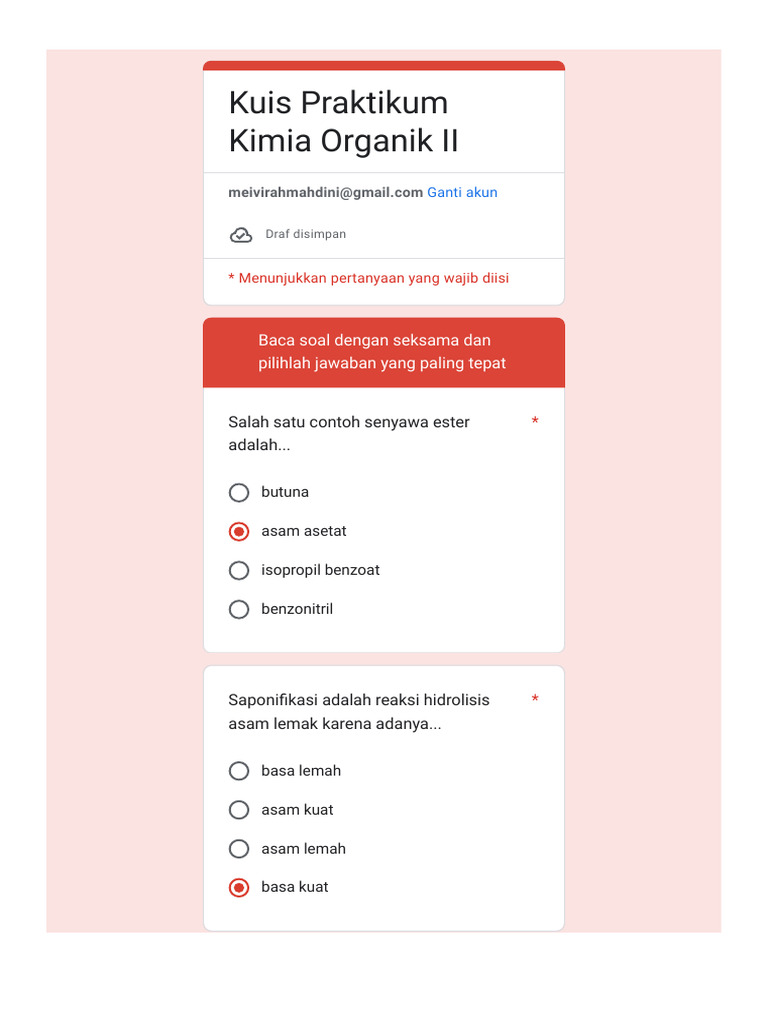The image size is (768, 1024).
Task: Click the 'Draf disimpan' status text
Action: click(x=305, y=234)
